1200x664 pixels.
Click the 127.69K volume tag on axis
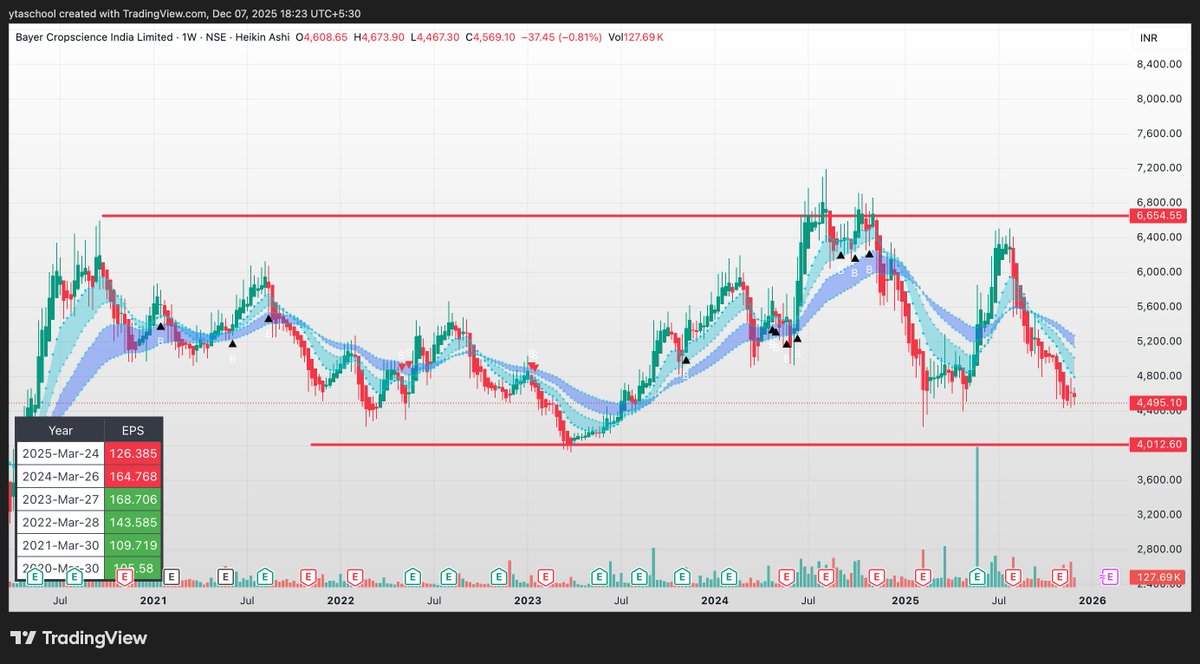pyautogui.click(x=1157, y=578)
